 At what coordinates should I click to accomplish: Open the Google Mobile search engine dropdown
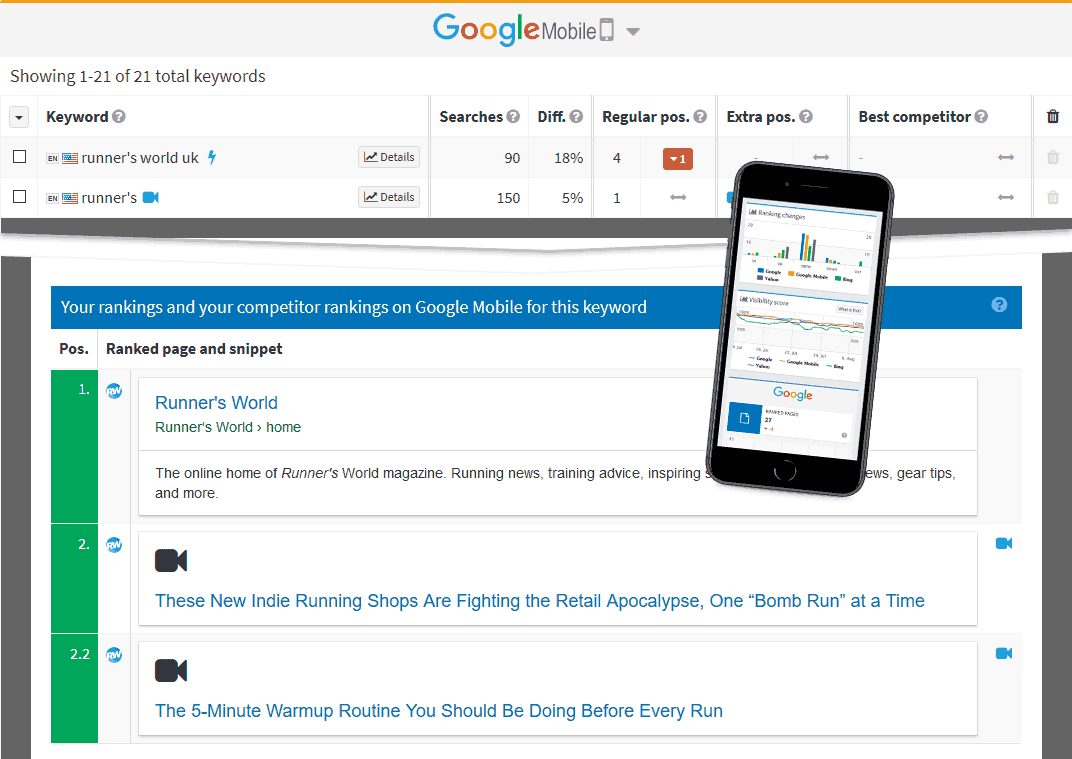632,30
